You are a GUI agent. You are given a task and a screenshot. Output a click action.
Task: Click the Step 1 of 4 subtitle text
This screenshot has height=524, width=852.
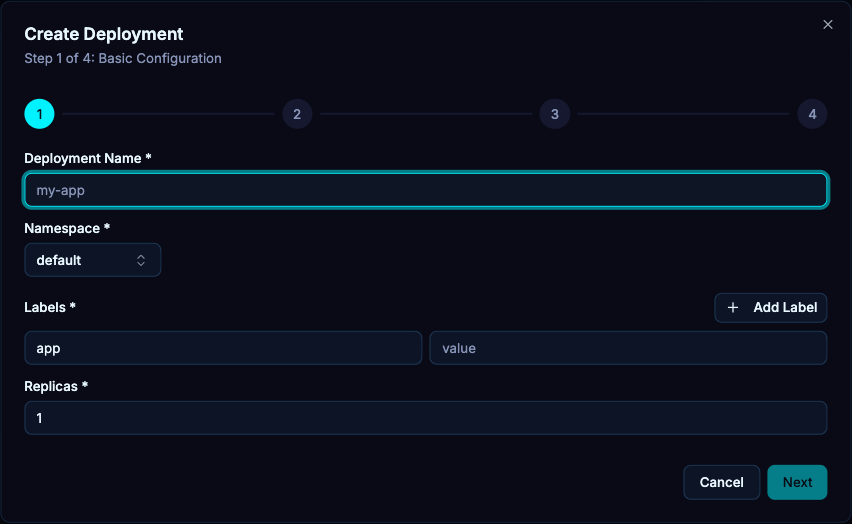pos(123,58)
